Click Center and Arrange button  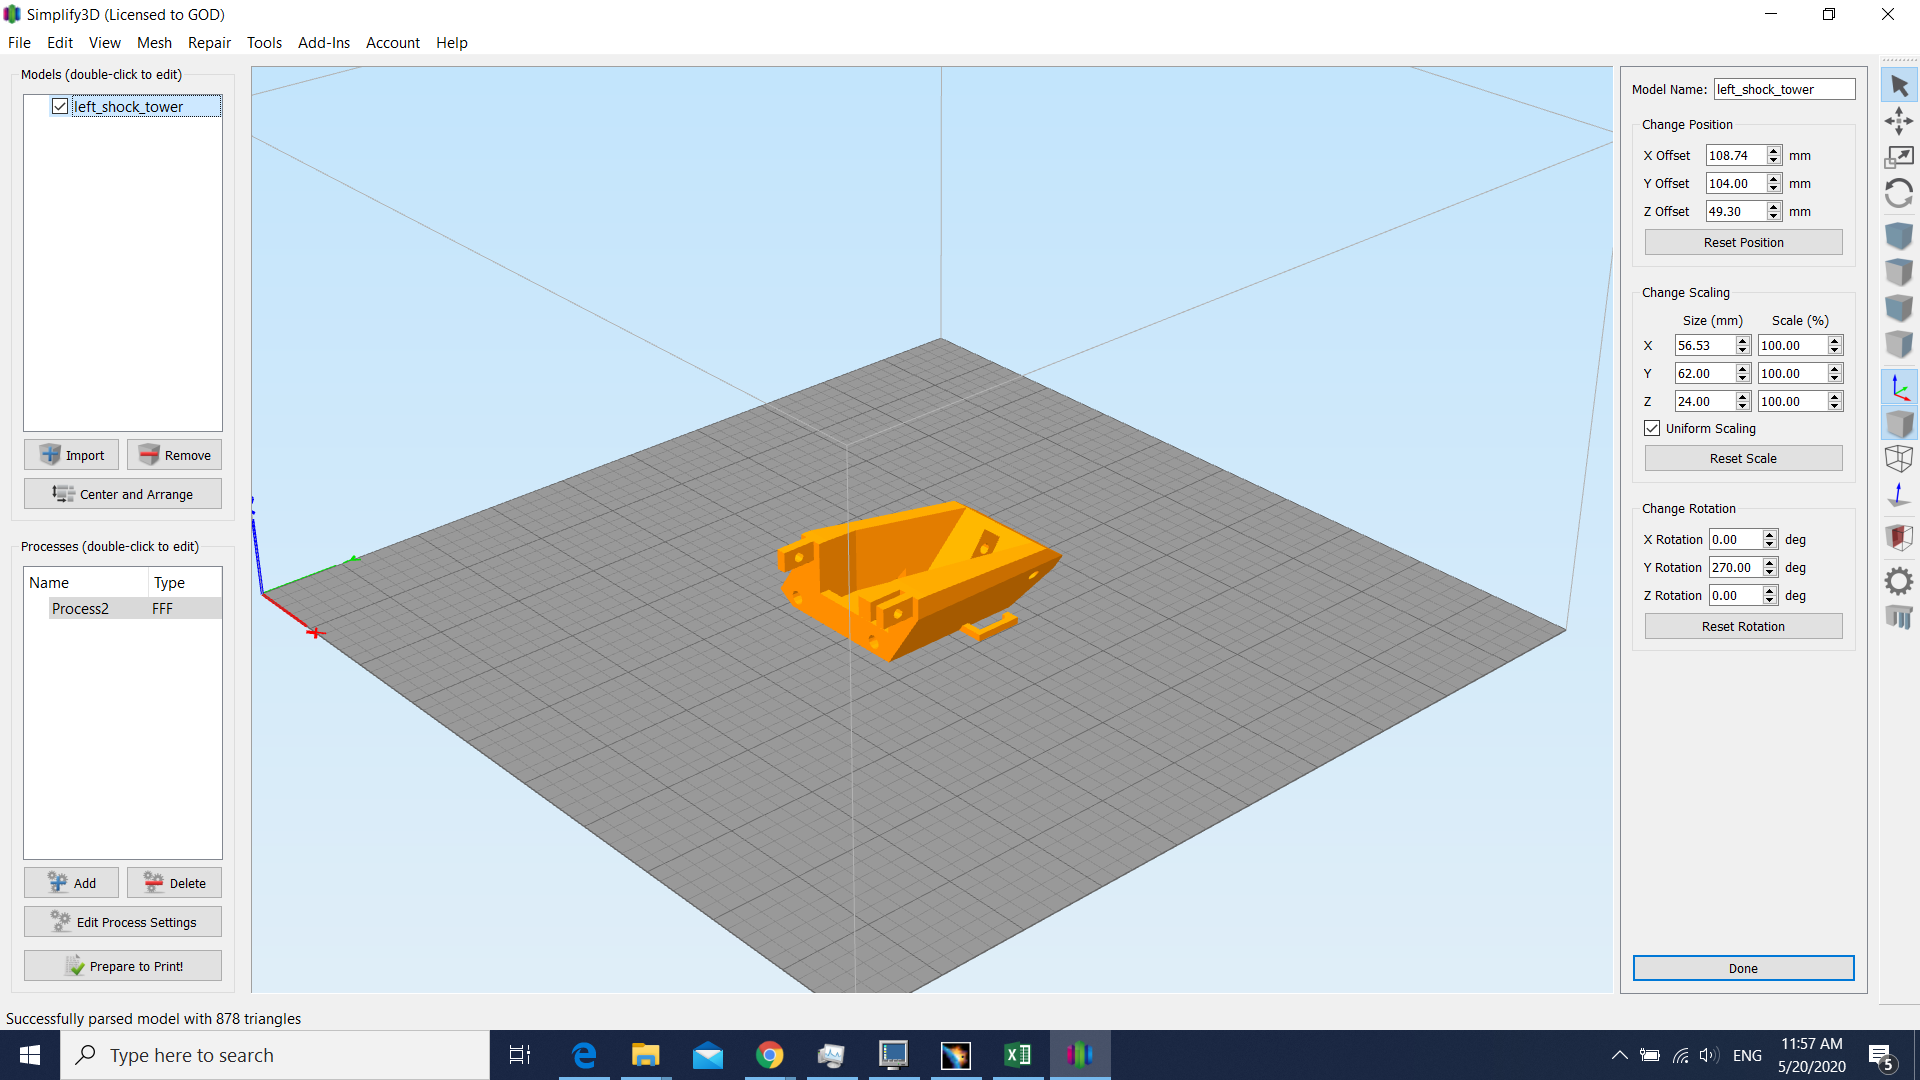123,494
